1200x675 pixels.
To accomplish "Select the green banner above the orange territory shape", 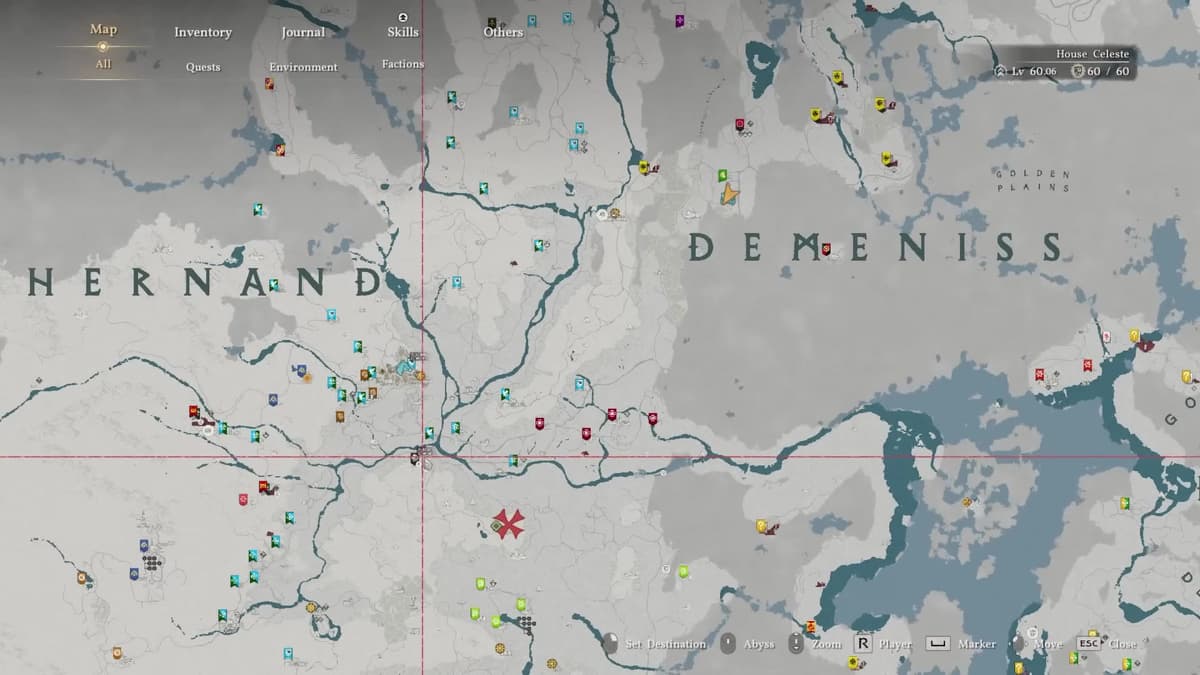I will tap(722, 175).
